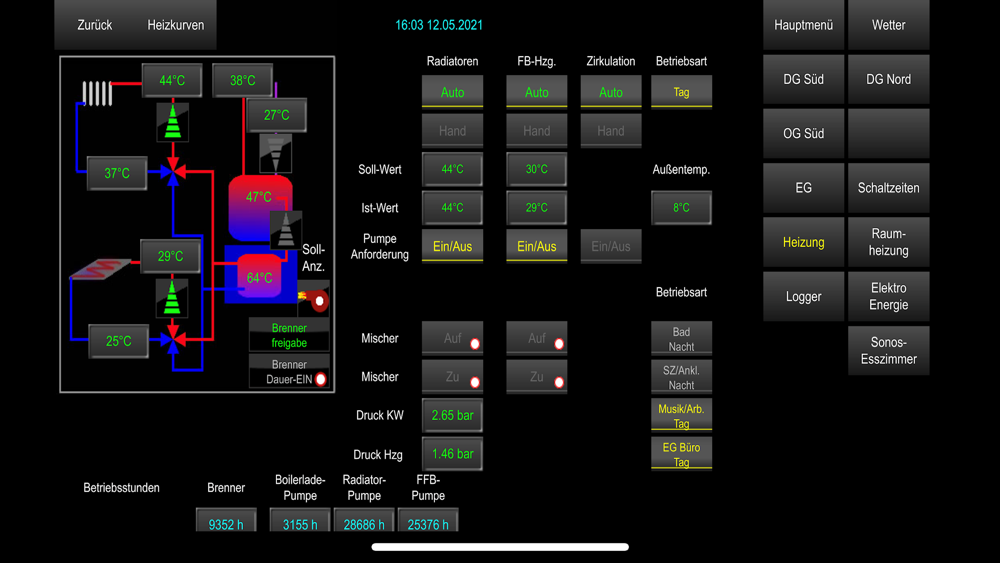
Task: Open the Hauptmenü page
Action: [804, 25]
